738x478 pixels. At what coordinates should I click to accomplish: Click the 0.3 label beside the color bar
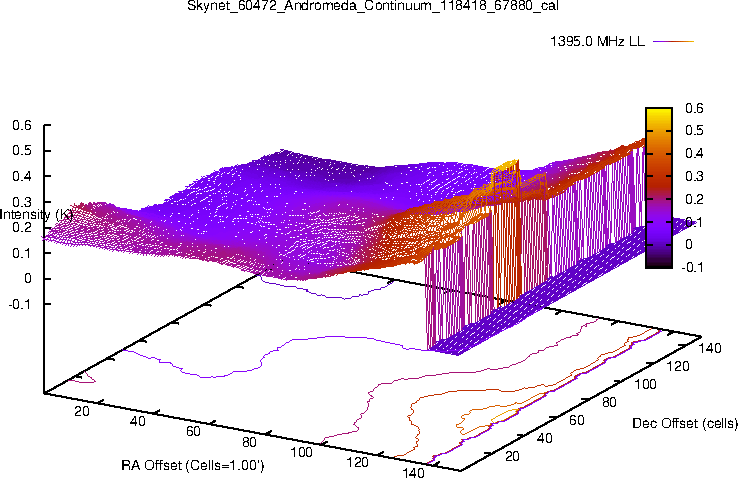pyautogui.click(x=694, y=176)
